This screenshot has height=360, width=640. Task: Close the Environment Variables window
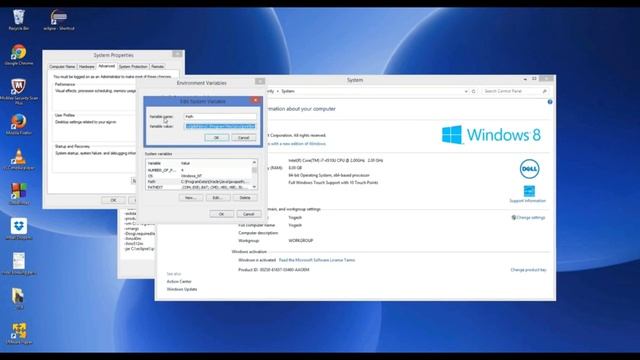260,81
